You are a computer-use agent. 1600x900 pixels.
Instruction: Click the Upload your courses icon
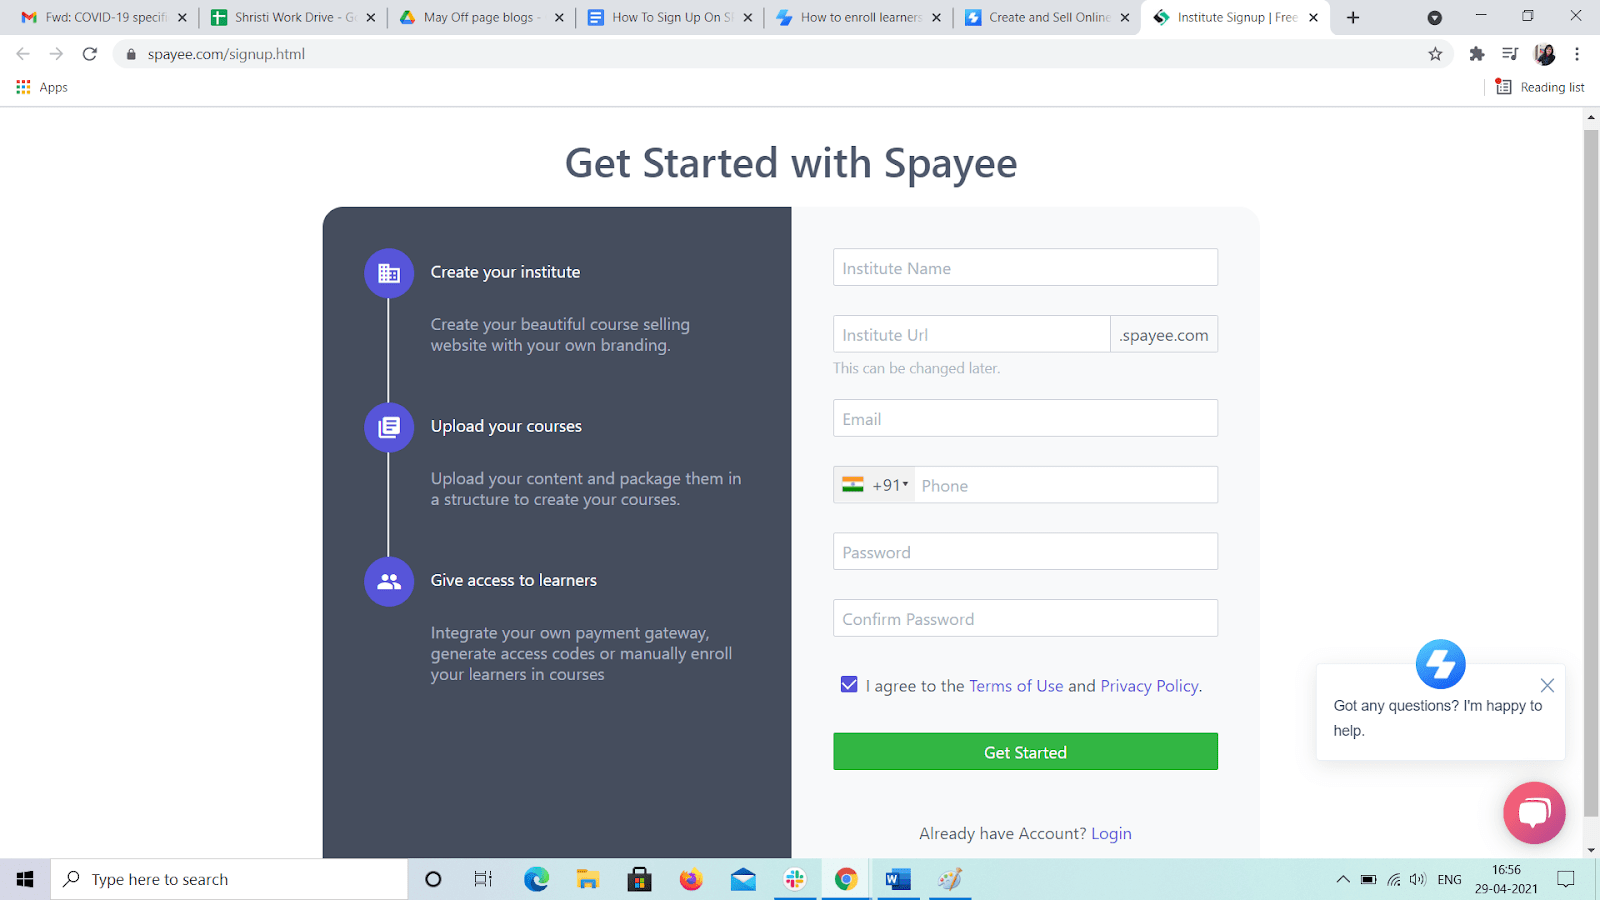coord(389,427)
